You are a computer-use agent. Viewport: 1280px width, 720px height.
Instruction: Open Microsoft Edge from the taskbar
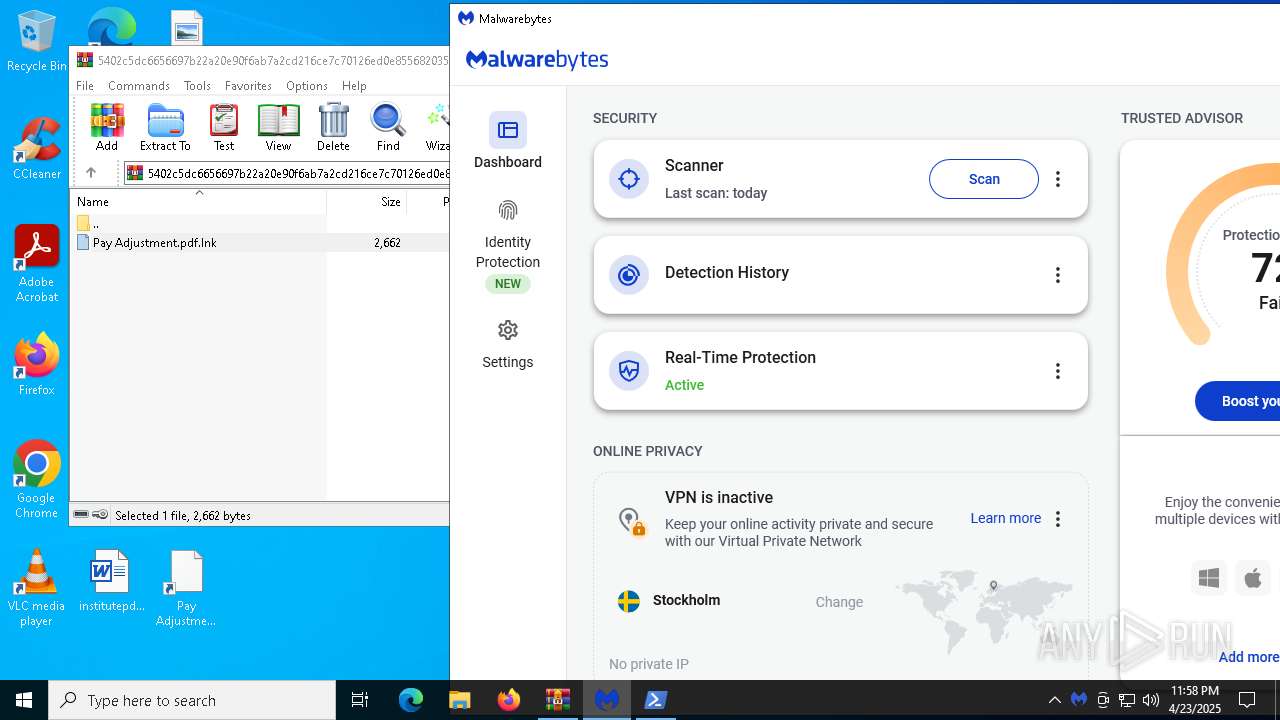pos(411,700)
